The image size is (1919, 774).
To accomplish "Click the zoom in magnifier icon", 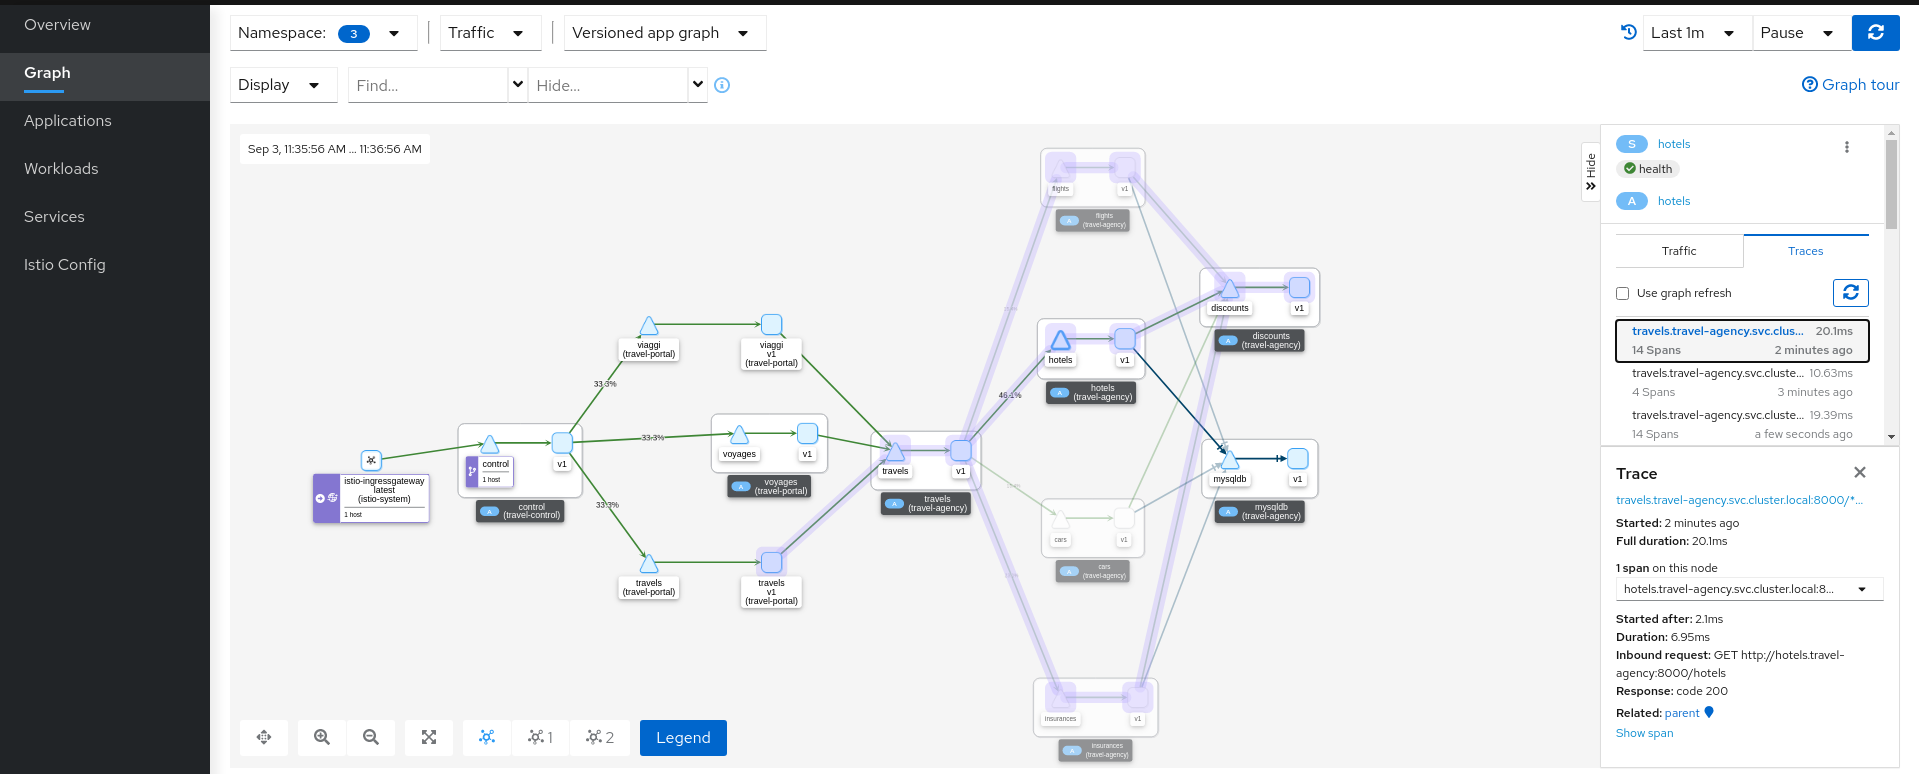I will coord(322,737).
